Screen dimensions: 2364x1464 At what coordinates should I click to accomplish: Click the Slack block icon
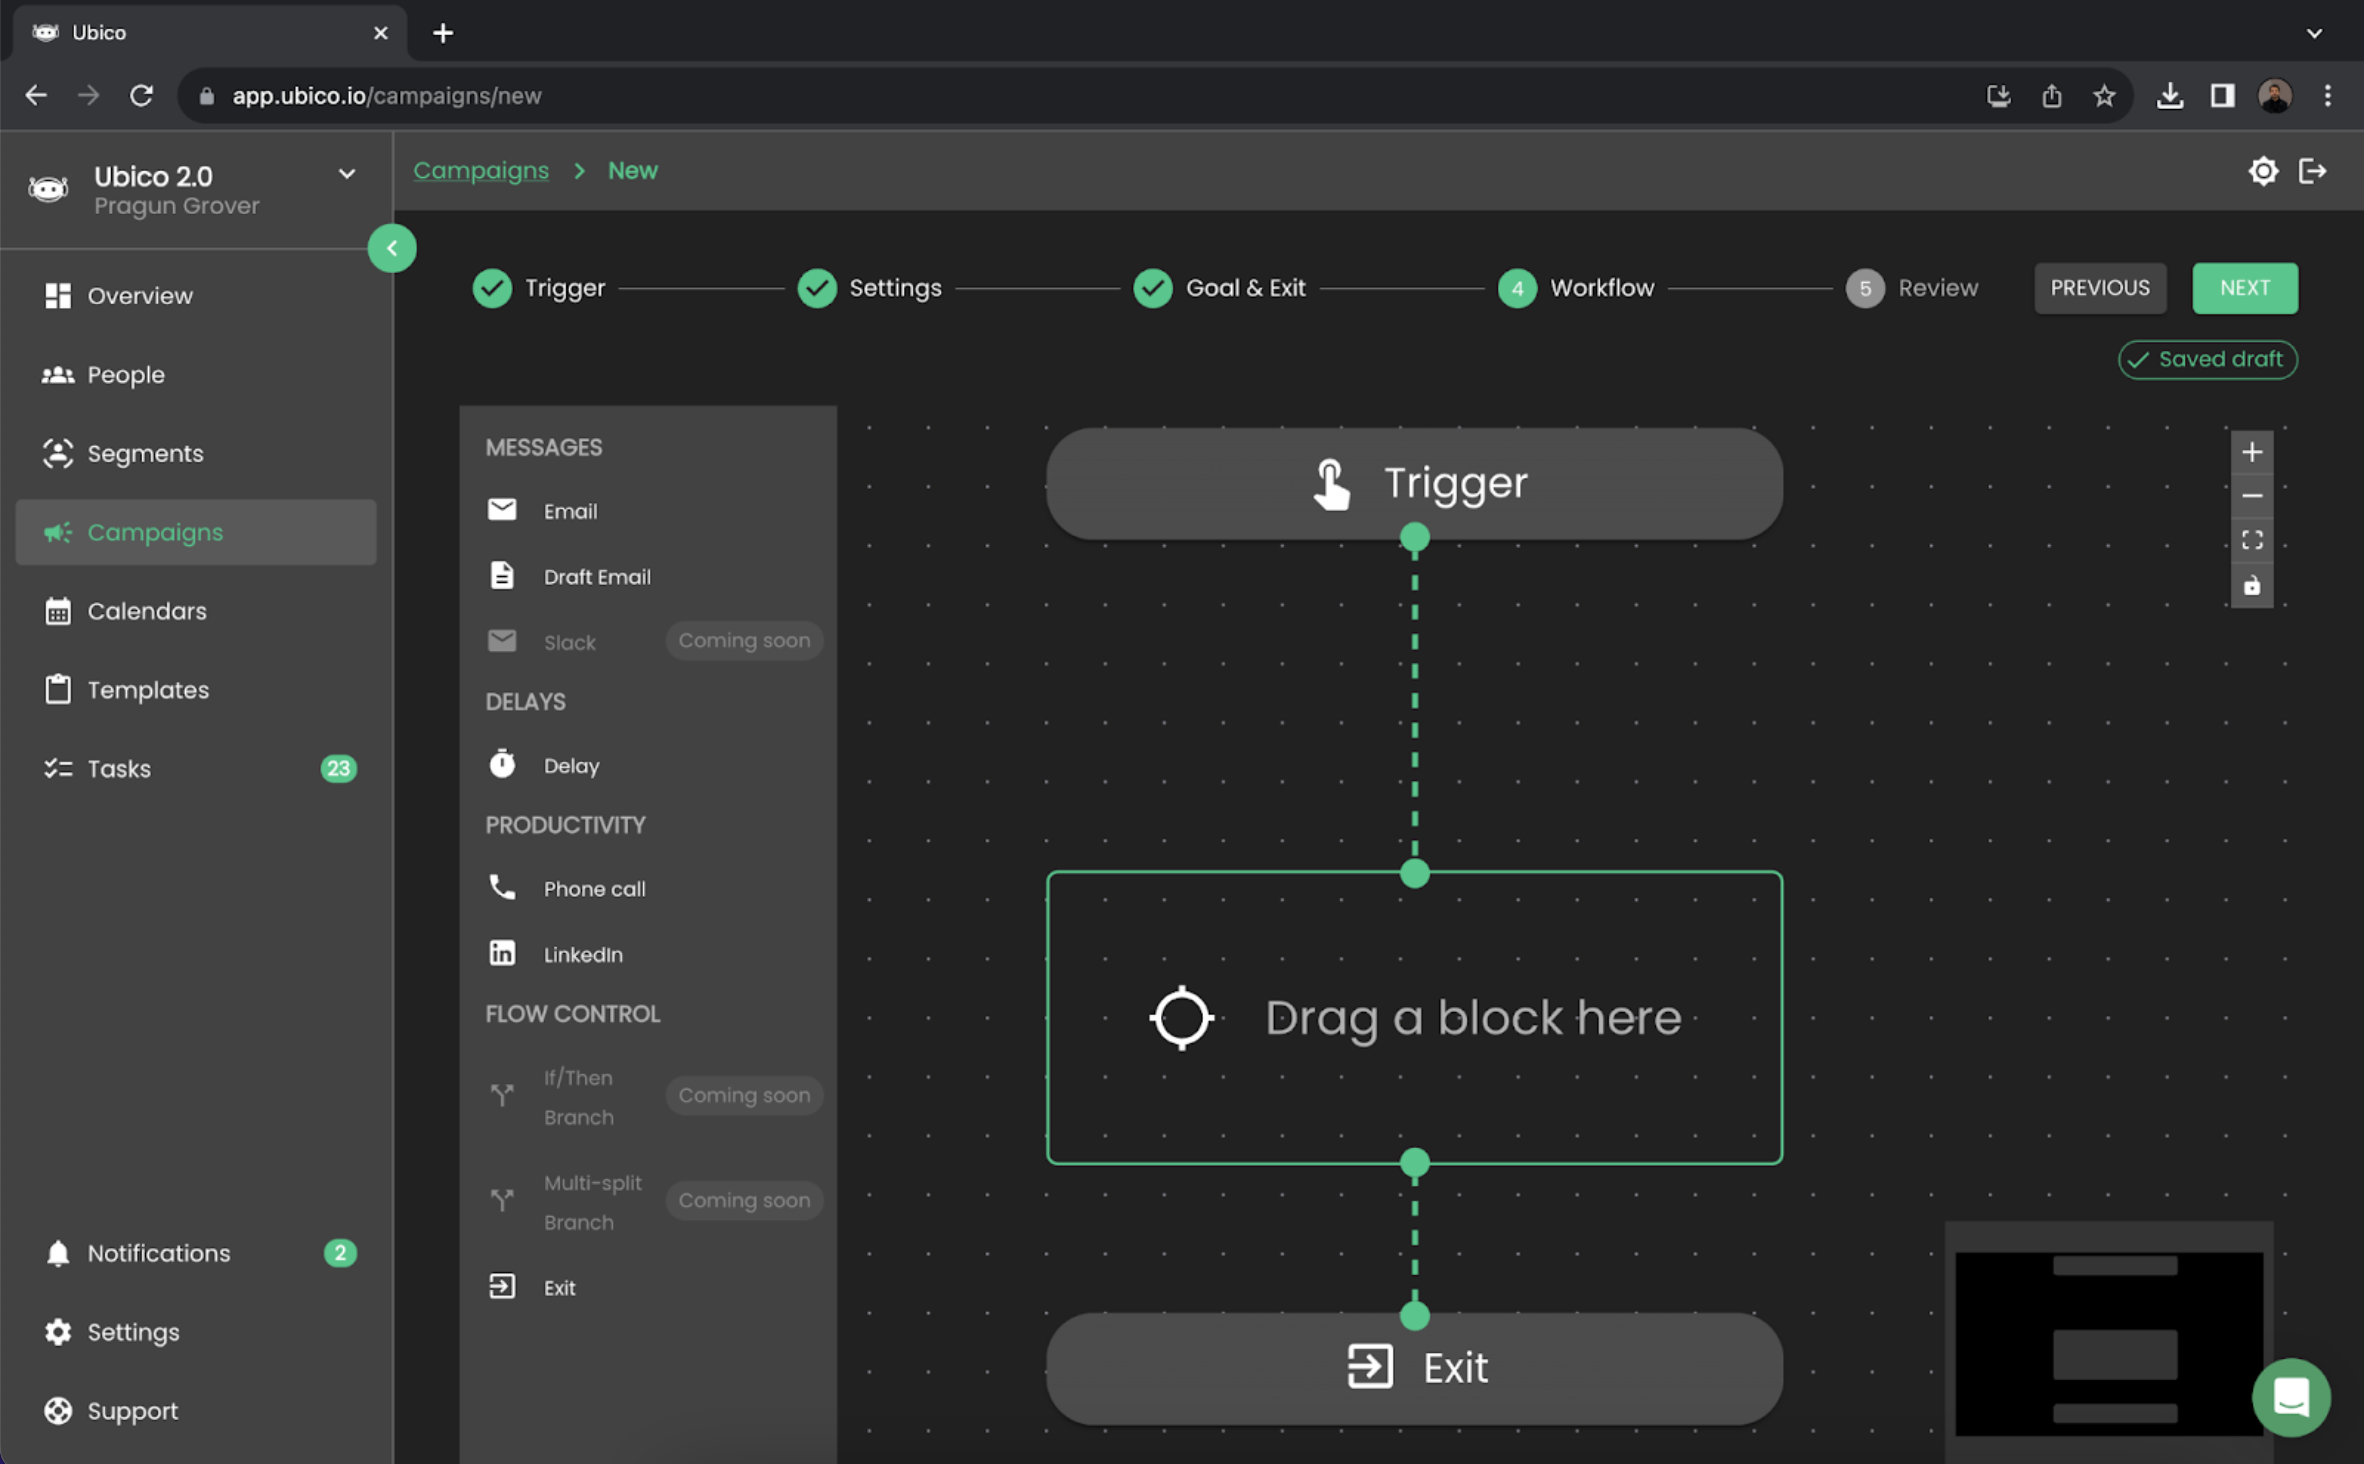[x=502, y=641]
